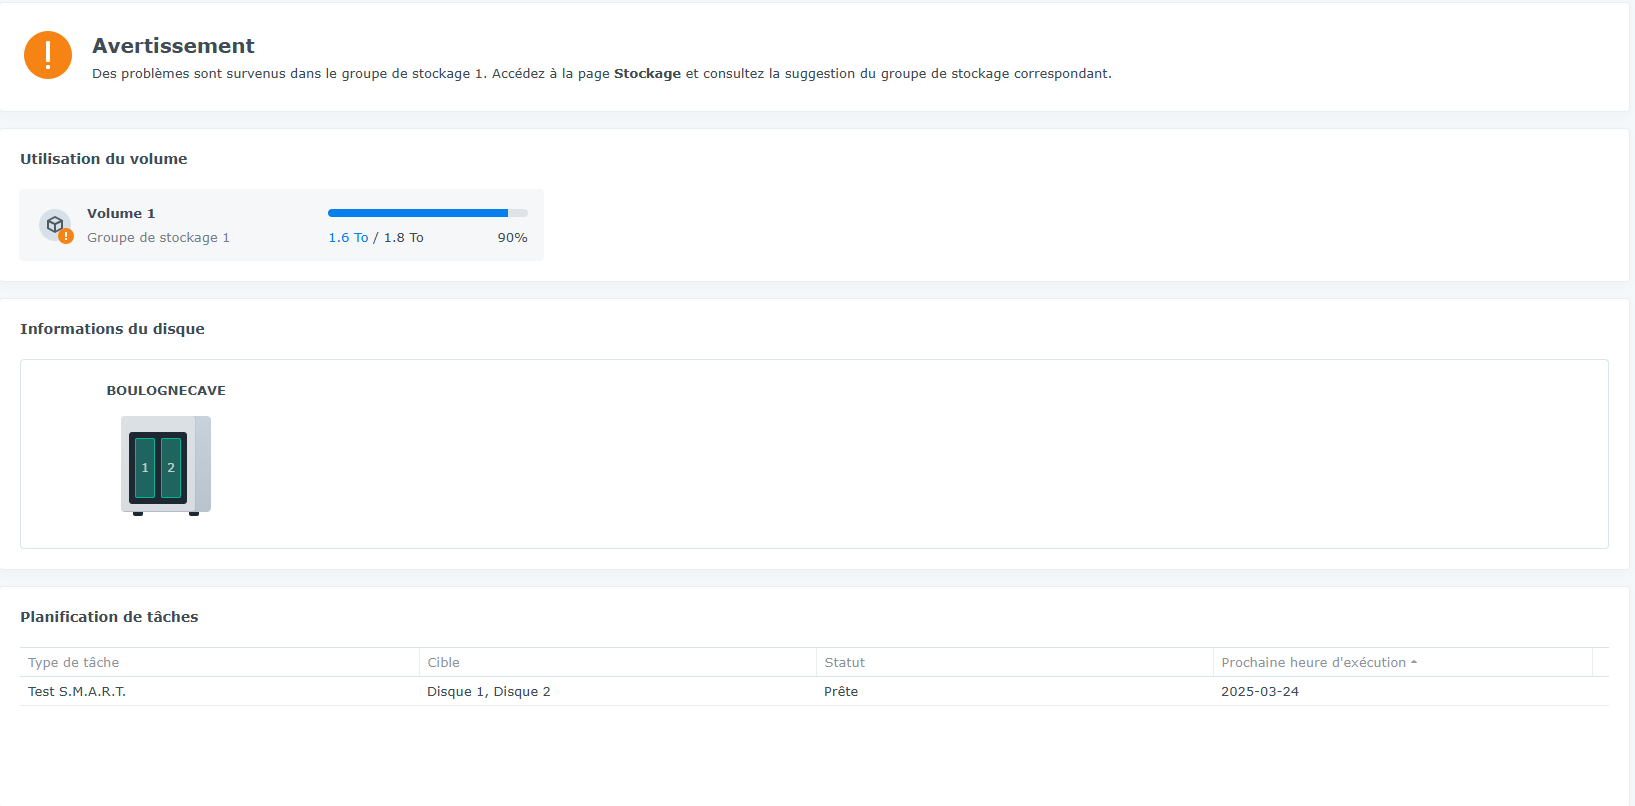1635x806 pixels.
Task: Click the Volume 1 cube icon
Action: (55, 225)
